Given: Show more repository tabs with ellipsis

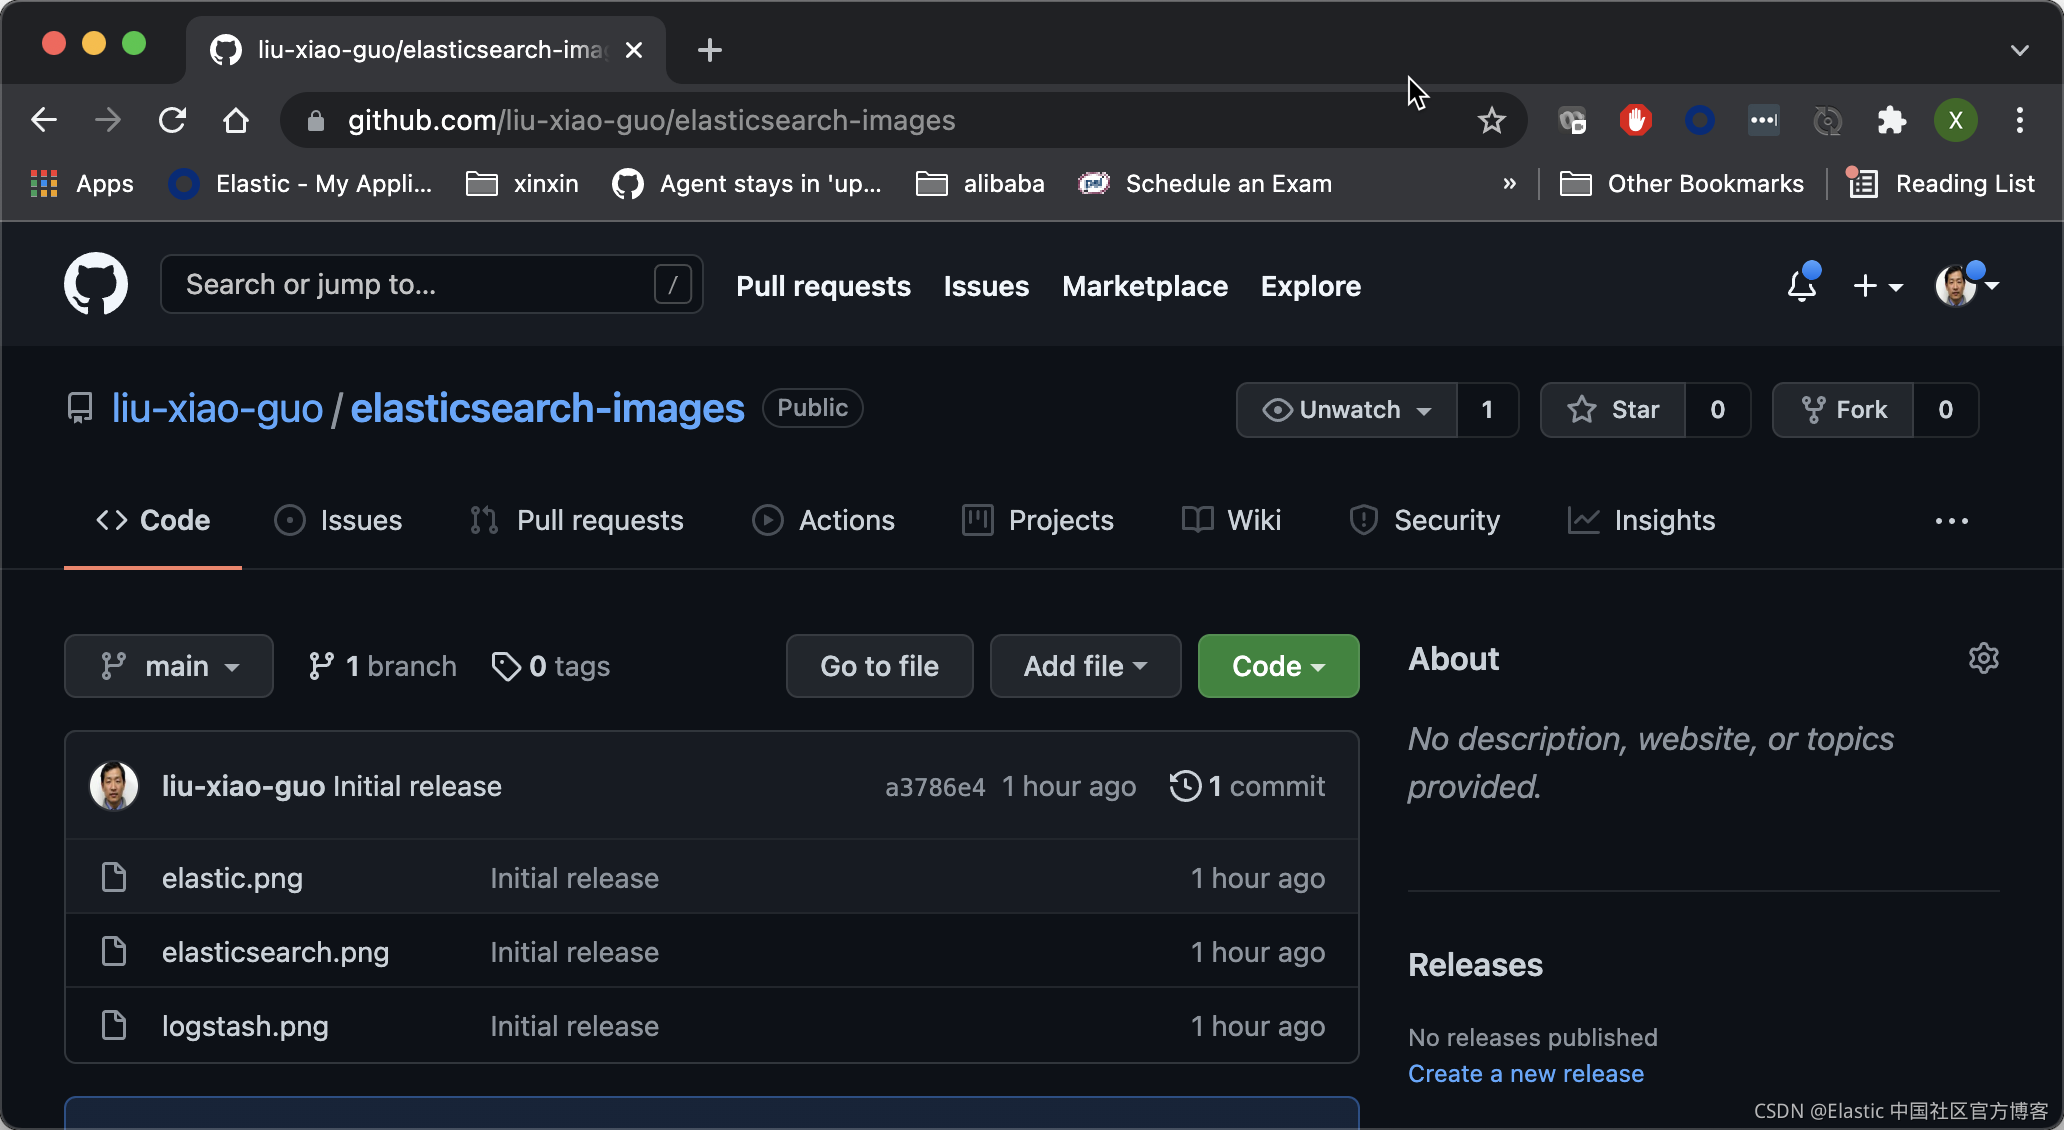Looking at the screenshot, I should pos(1951,521).
